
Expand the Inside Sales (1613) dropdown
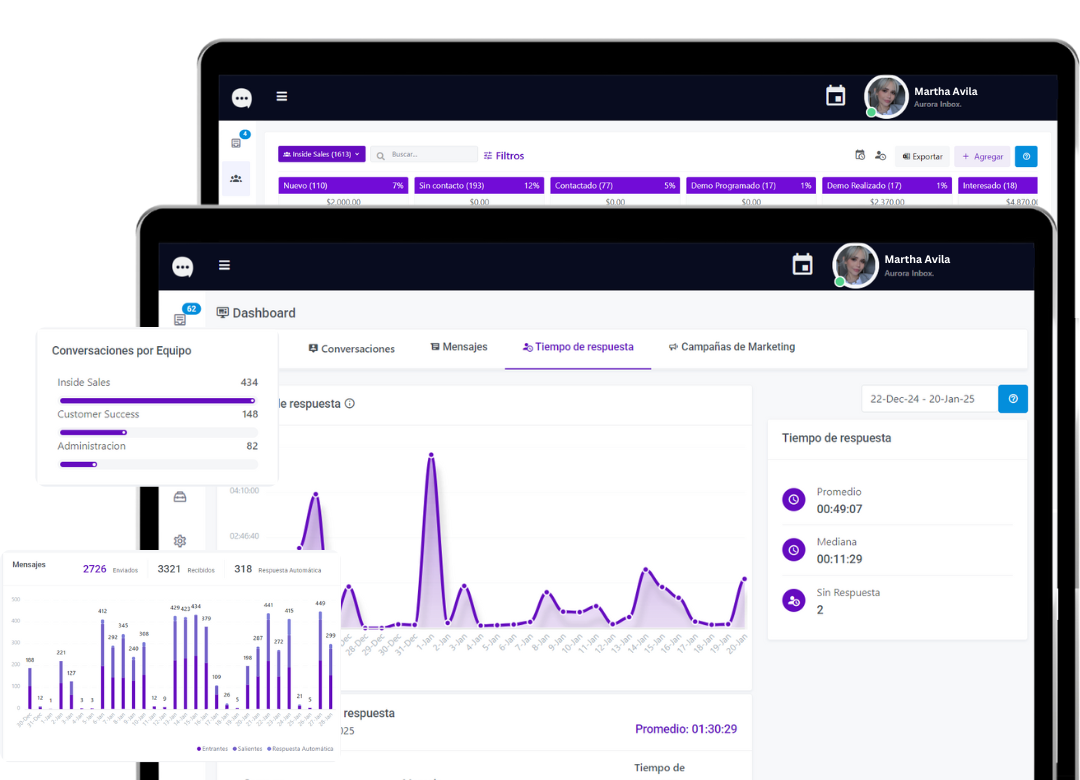point(322,154)
